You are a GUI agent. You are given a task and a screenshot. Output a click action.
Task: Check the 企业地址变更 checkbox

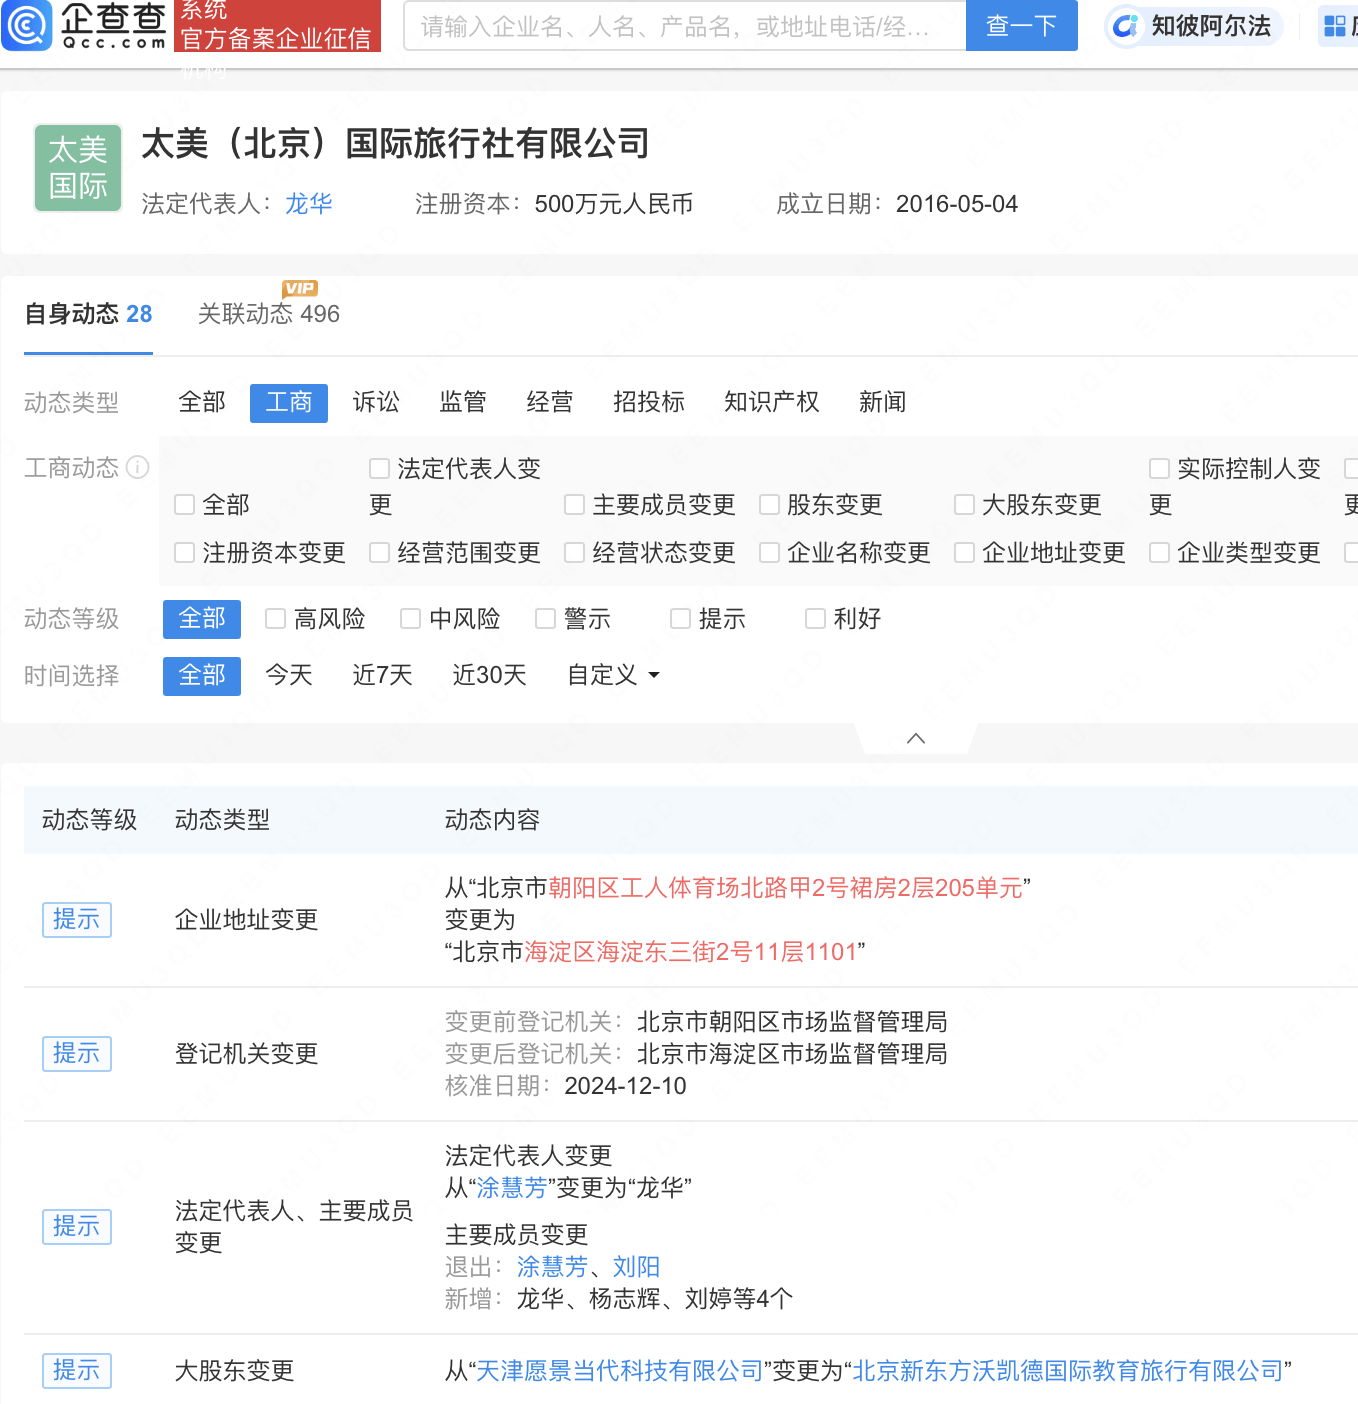964,553
